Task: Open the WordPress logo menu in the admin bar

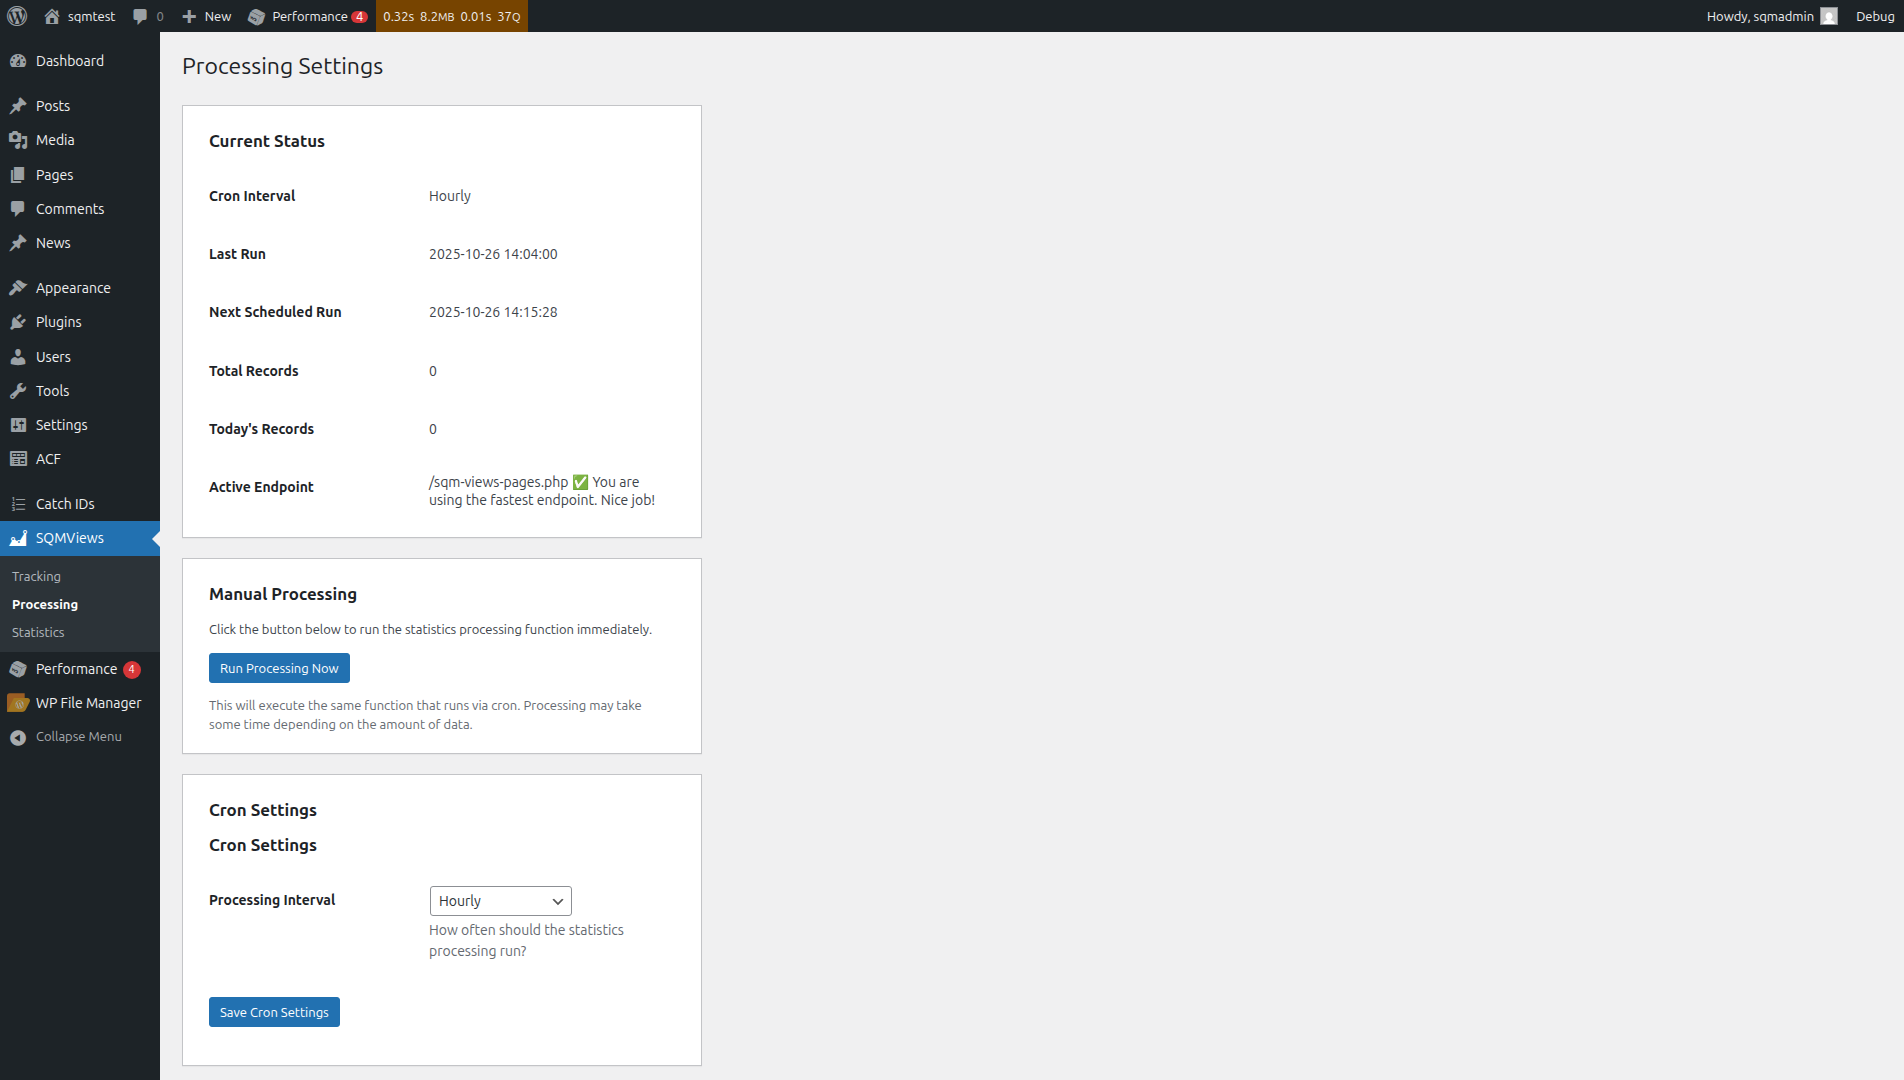Action: [16, 16]
